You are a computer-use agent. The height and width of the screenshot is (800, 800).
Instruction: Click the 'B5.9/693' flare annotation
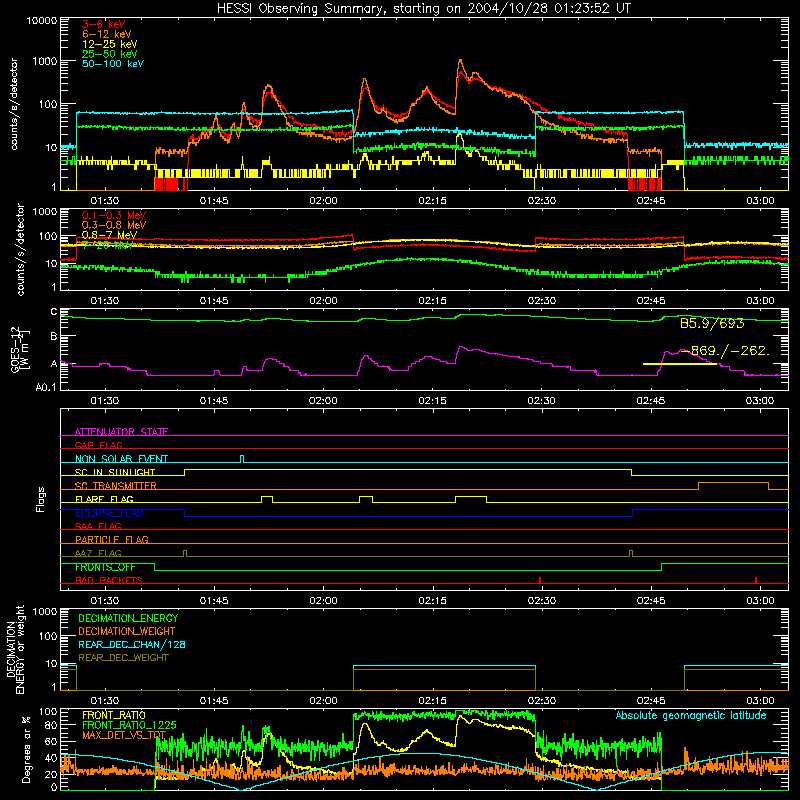(712, 323)
